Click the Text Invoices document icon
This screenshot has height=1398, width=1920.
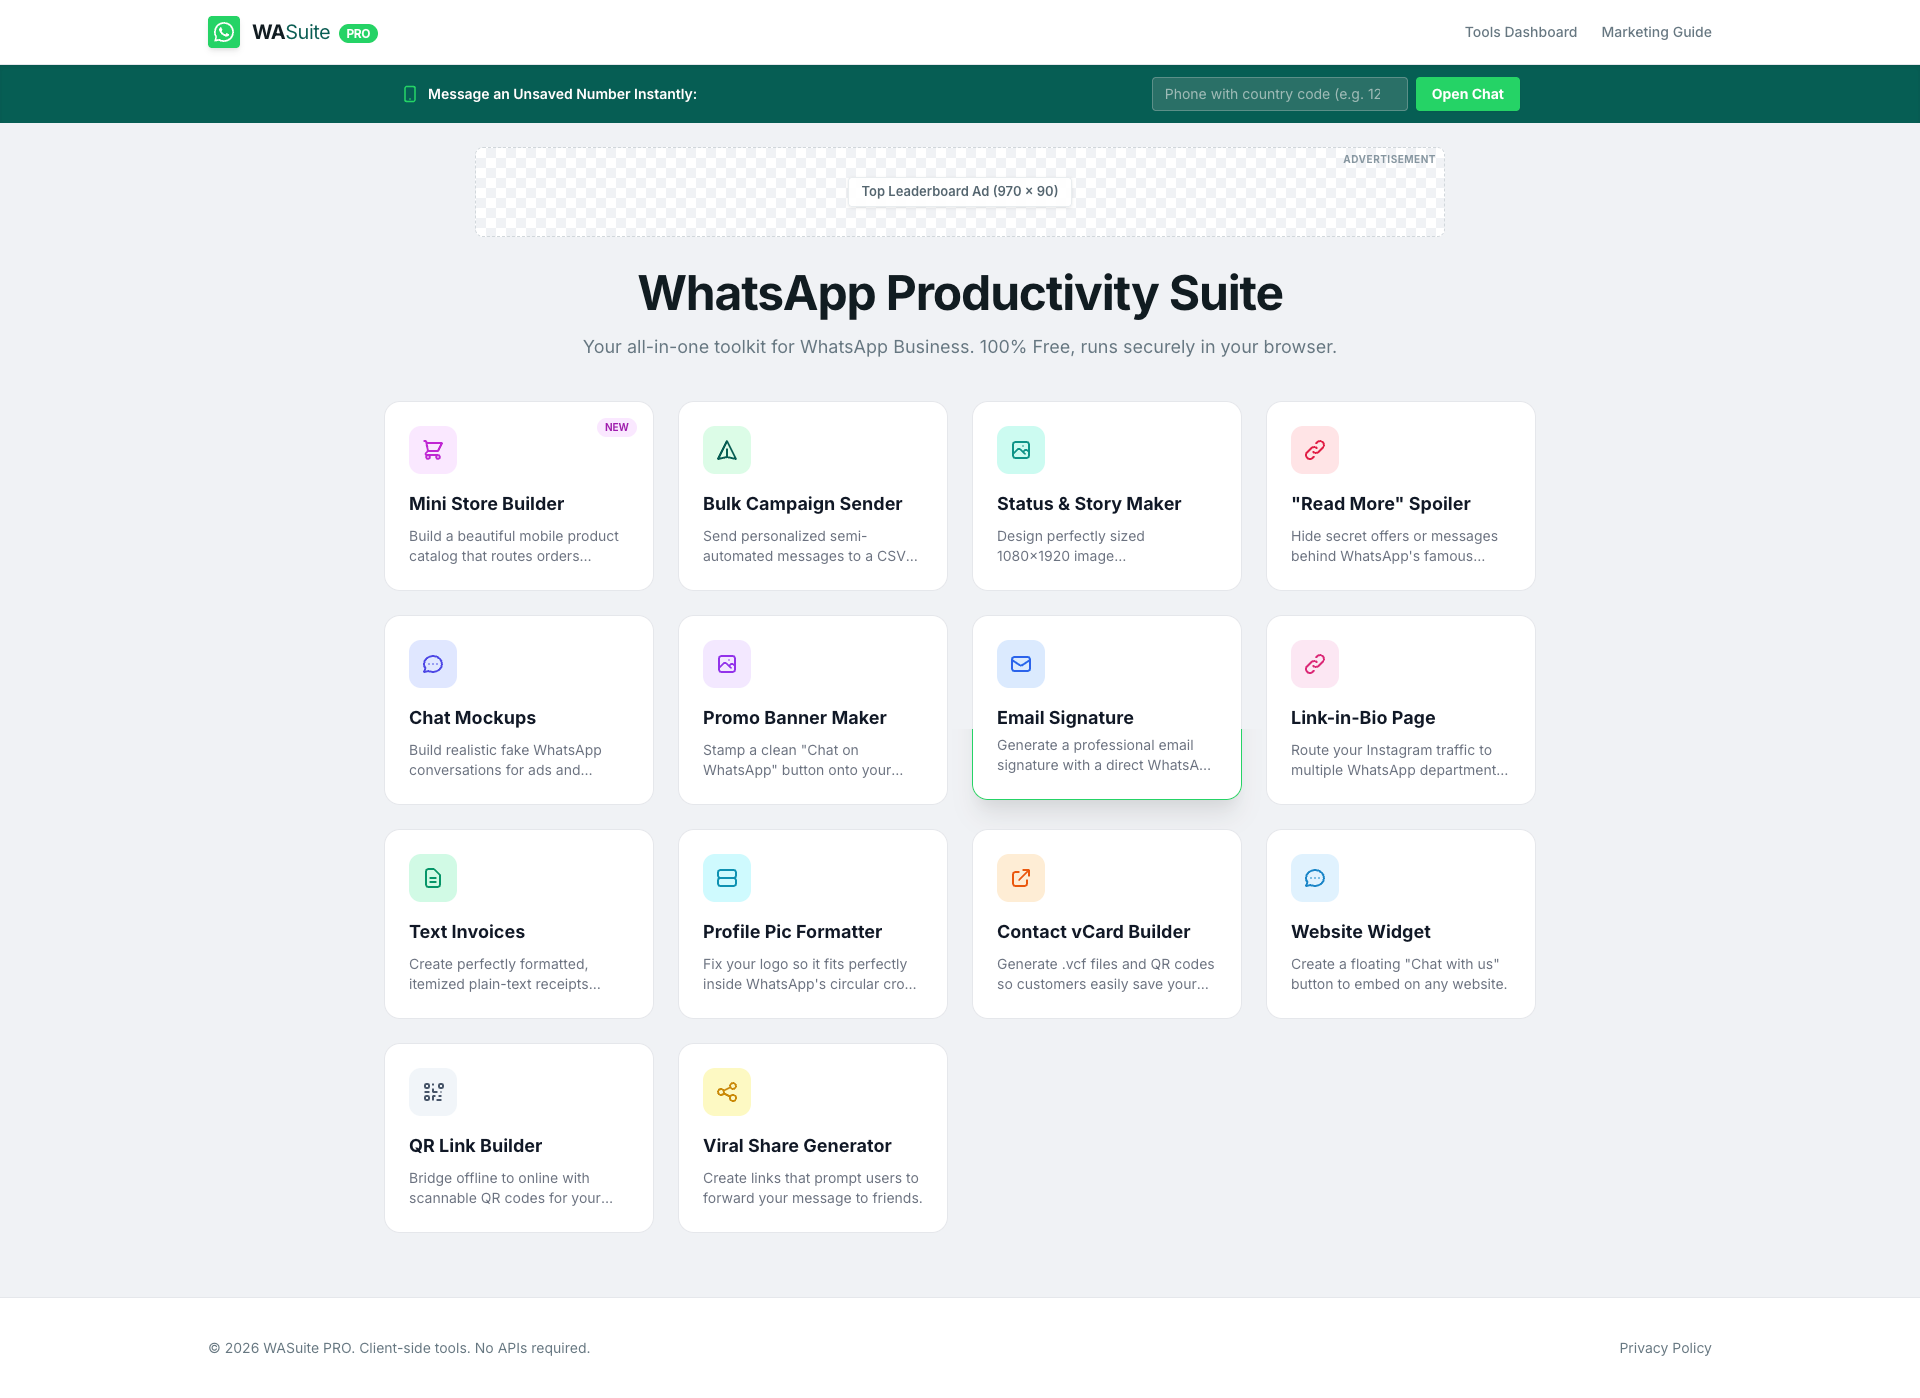(433, 878)
